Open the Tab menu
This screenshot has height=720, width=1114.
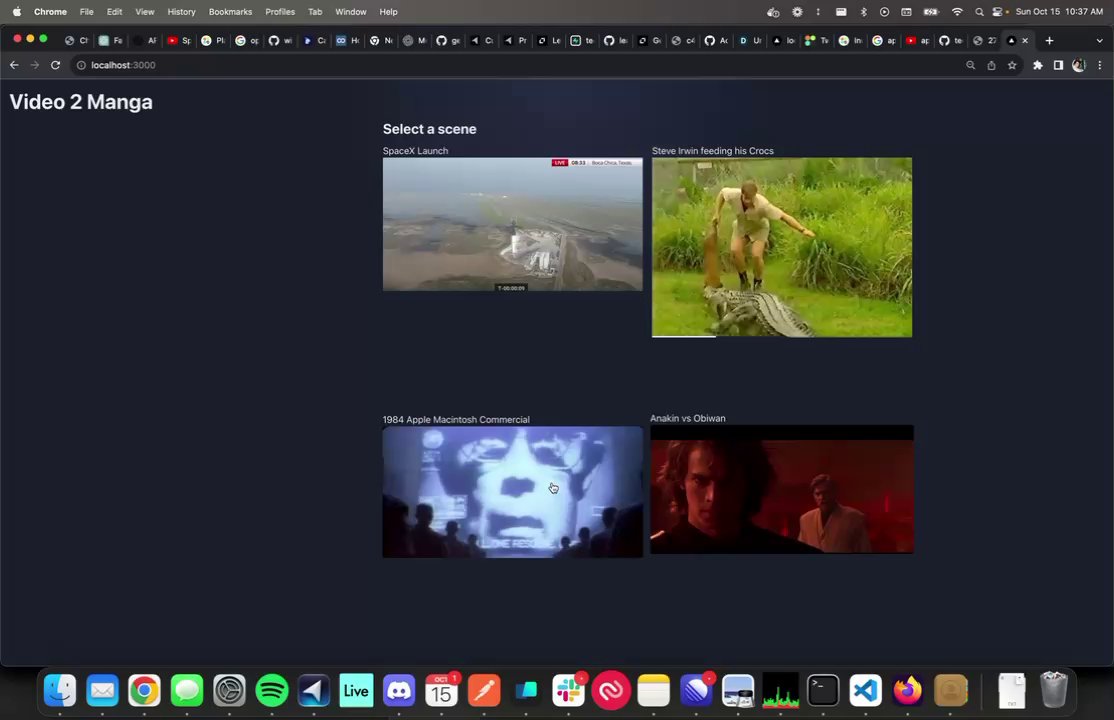tap(315, 11)
